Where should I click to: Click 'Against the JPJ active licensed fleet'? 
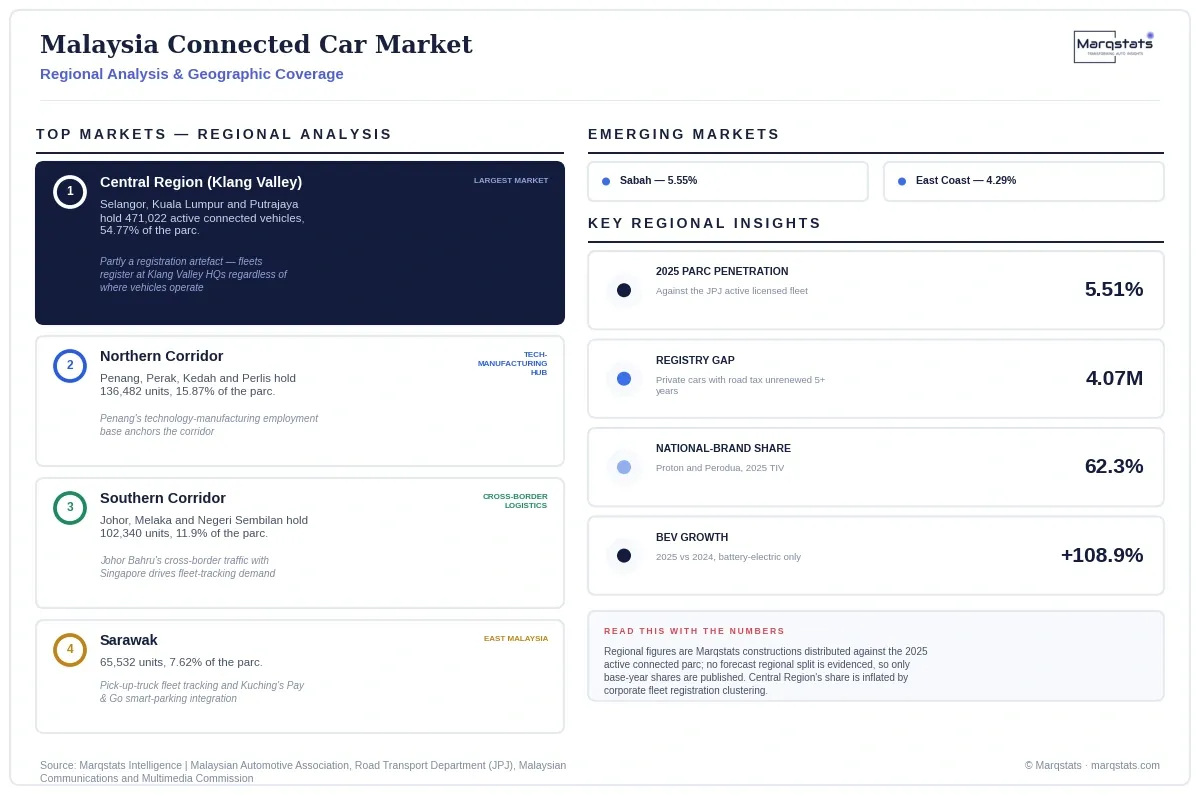[732, 291]
